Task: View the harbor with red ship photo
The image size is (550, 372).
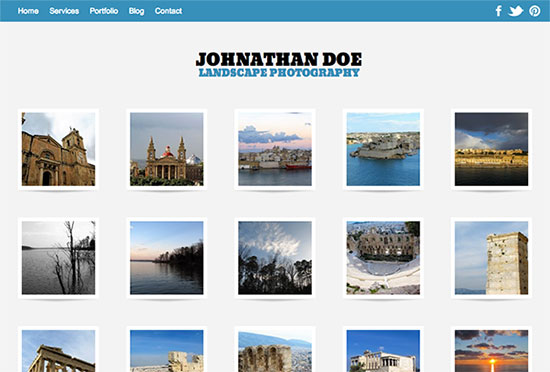Action: click(275, 149)
